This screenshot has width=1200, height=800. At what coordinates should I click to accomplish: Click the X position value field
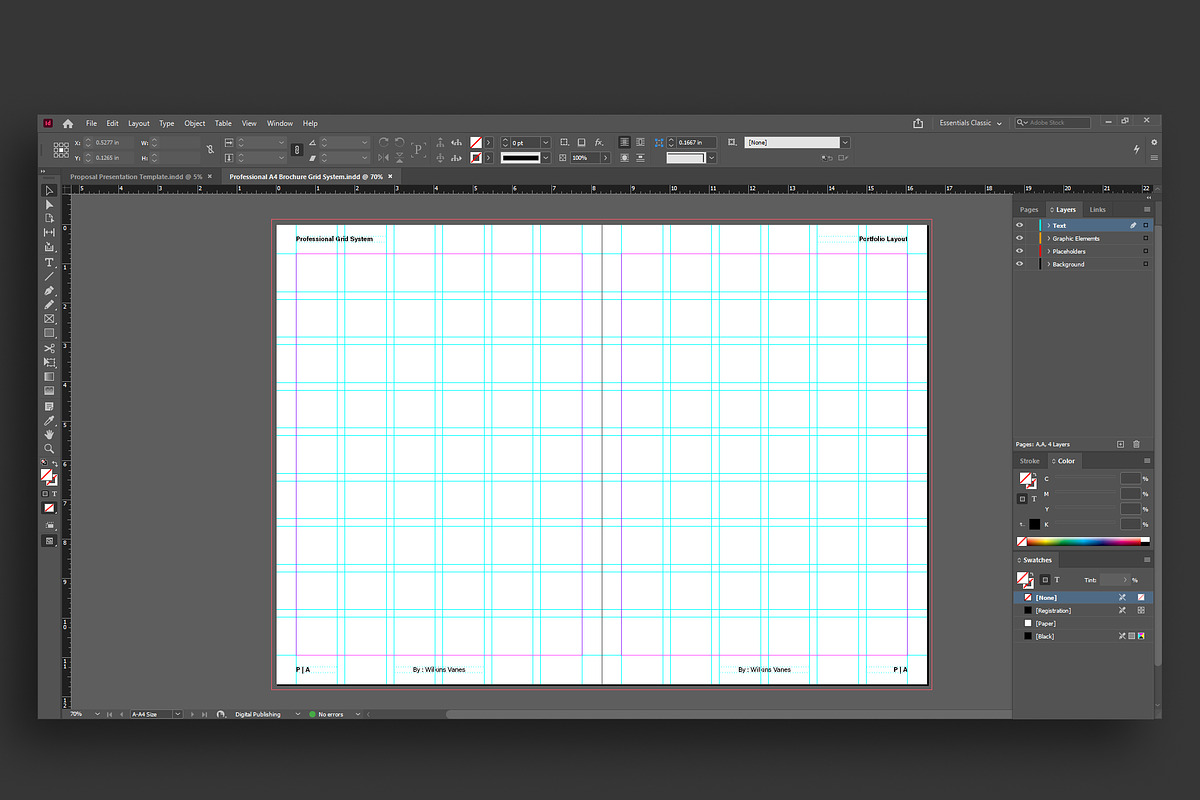pos(114,143)
